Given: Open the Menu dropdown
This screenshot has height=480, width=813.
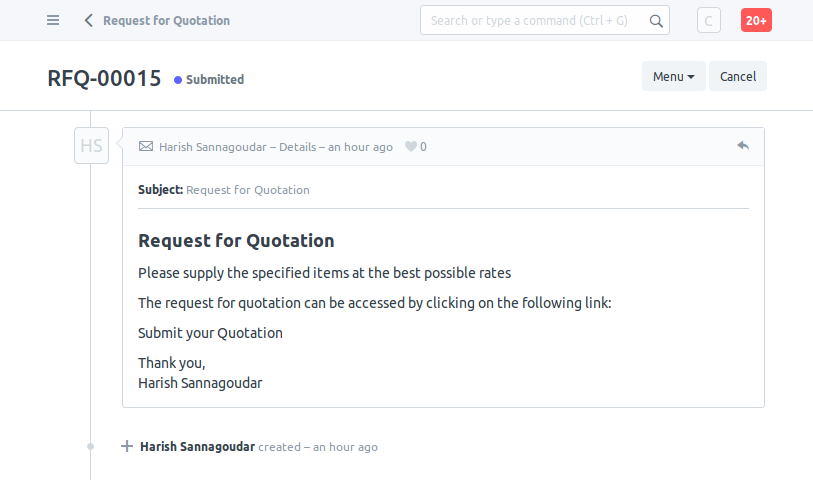Looking at the screenshot, I should [674, 76].
